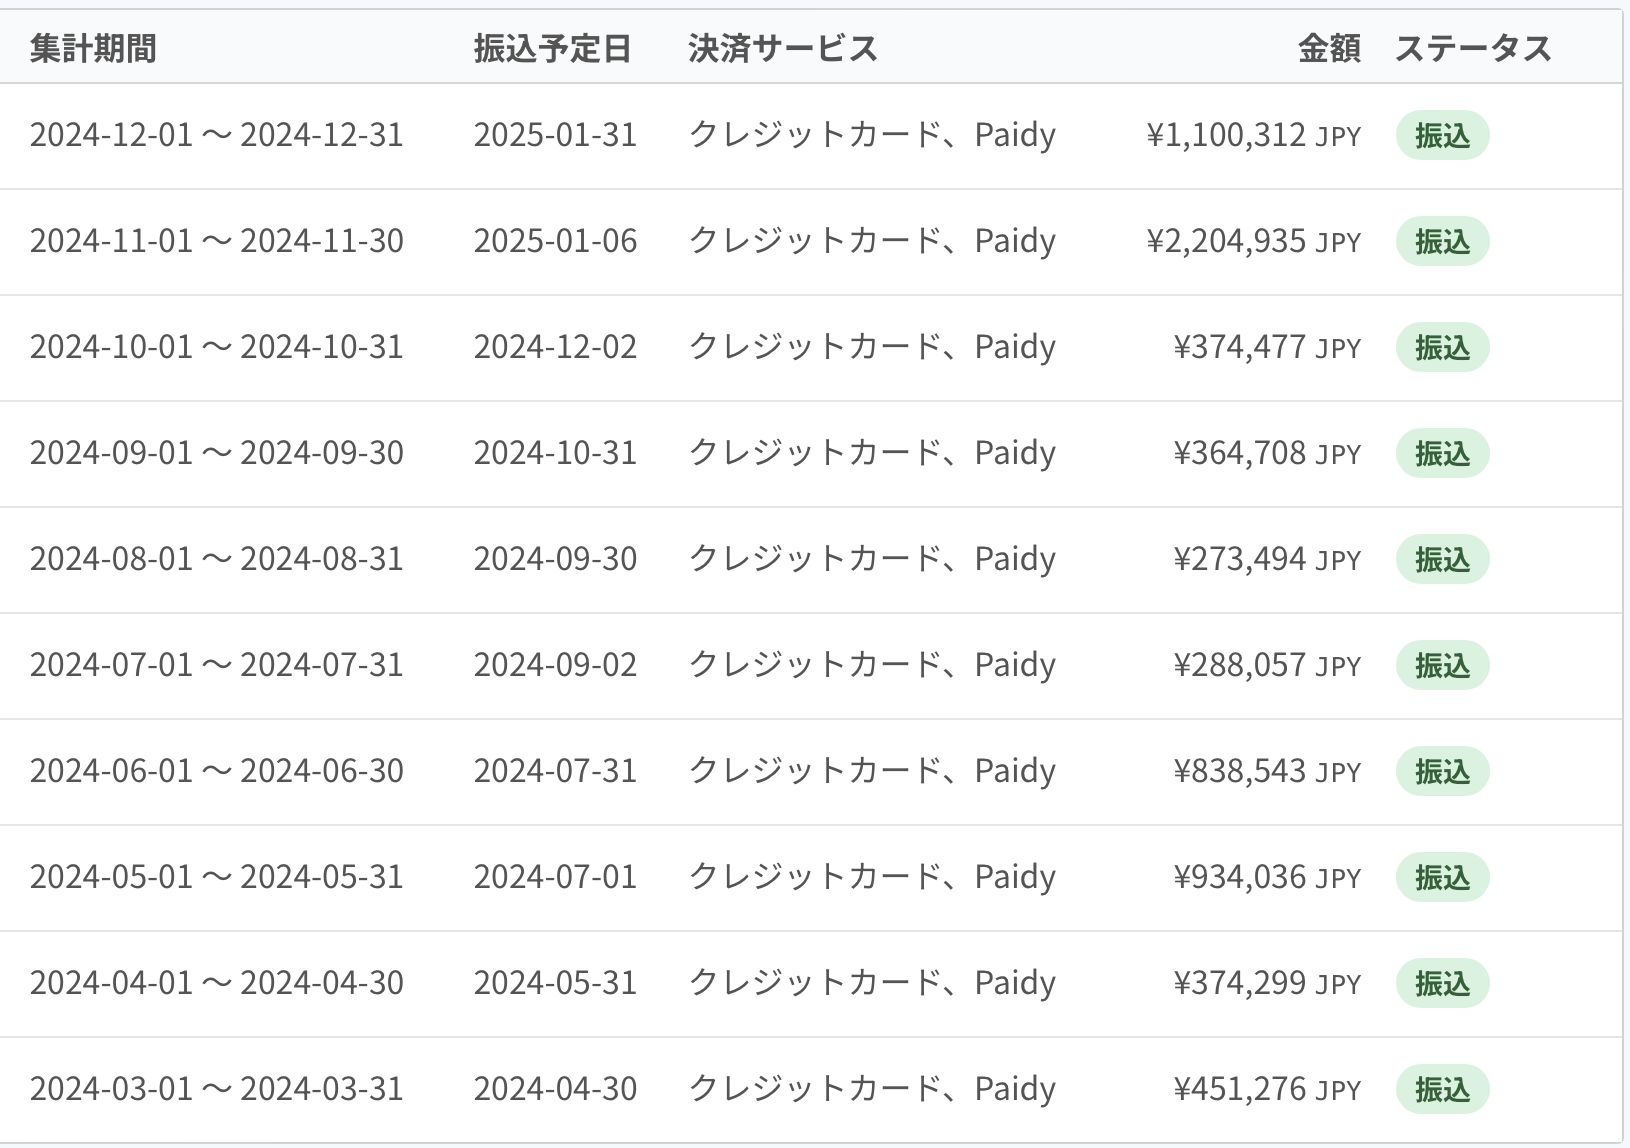Click the 集計期間 column header
The image size is (1630, 1148).
tap(93, 48)
